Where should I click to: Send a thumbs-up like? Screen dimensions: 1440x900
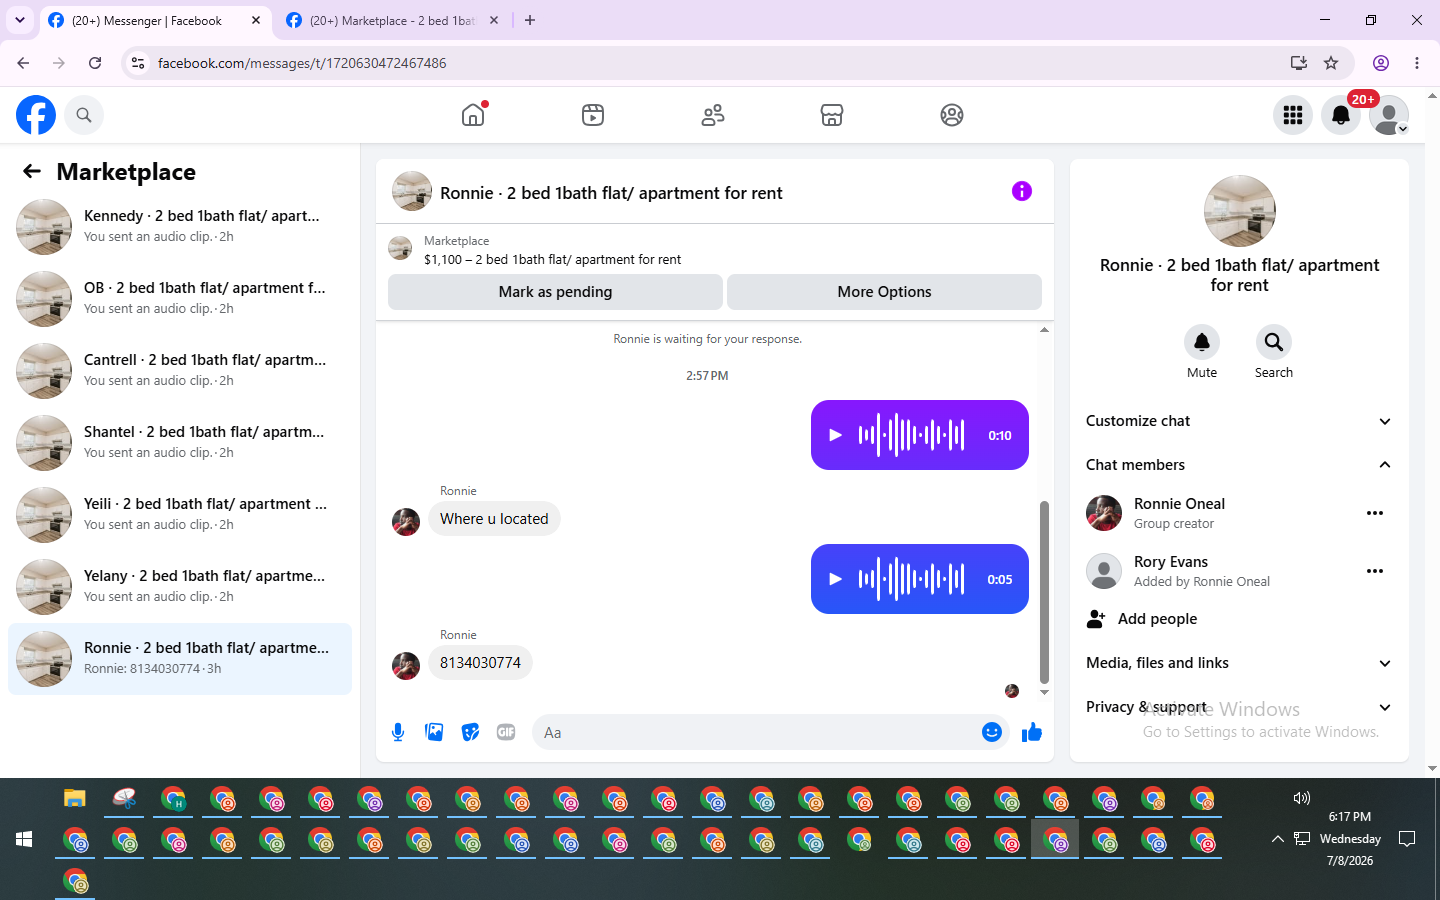[x=1032, y=732]
